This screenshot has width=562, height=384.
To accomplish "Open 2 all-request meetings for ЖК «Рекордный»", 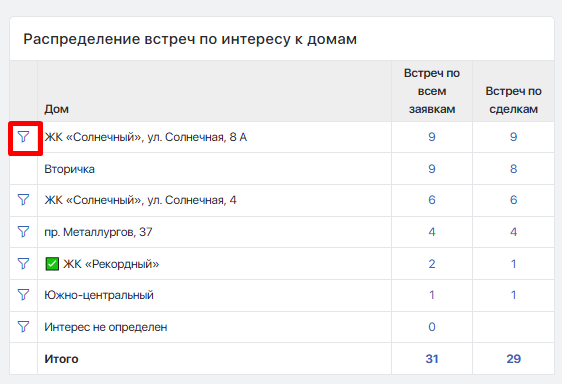I will click(432, 264).
